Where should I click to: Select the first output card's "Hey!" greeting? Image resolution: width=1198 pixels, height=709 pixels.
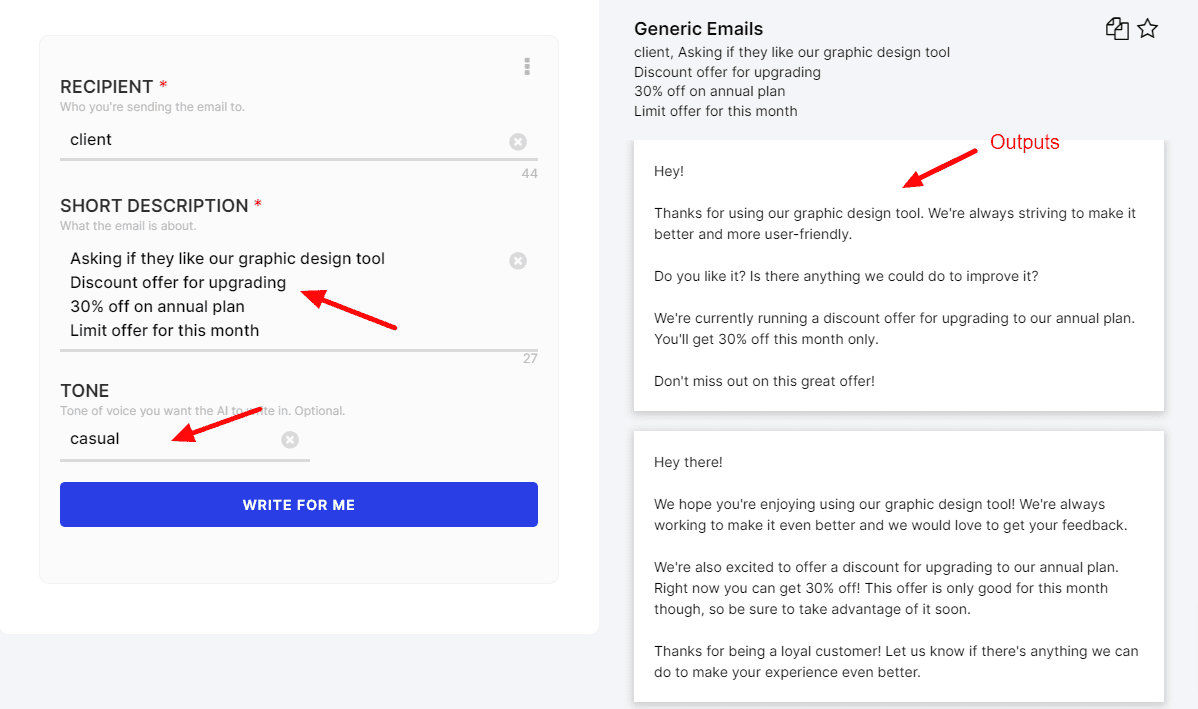[669, 171]
